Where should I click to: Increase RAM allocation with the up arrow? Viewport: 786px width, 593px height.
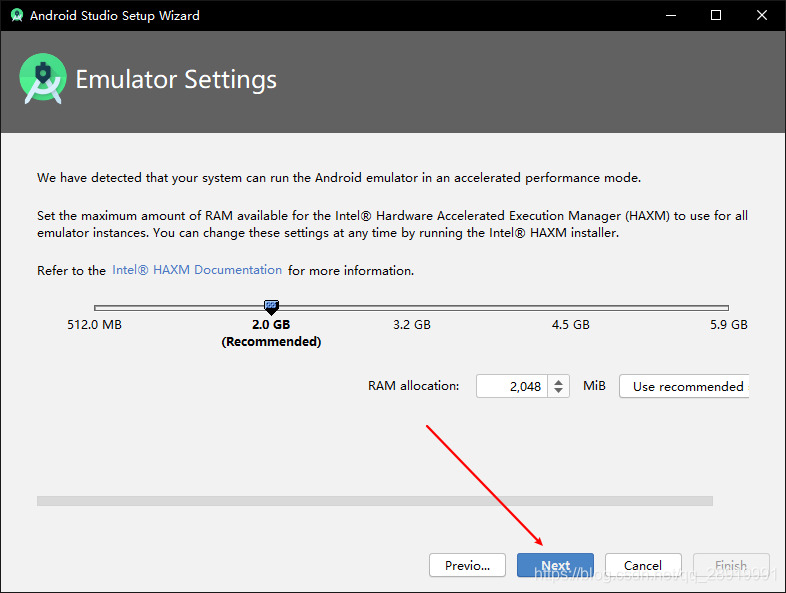[x=558, y=381]
